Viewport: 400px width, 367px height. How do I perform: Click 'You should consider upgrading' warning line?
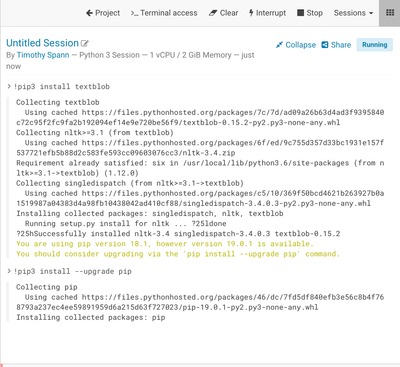pyautogui.click(x=178, y=254)
